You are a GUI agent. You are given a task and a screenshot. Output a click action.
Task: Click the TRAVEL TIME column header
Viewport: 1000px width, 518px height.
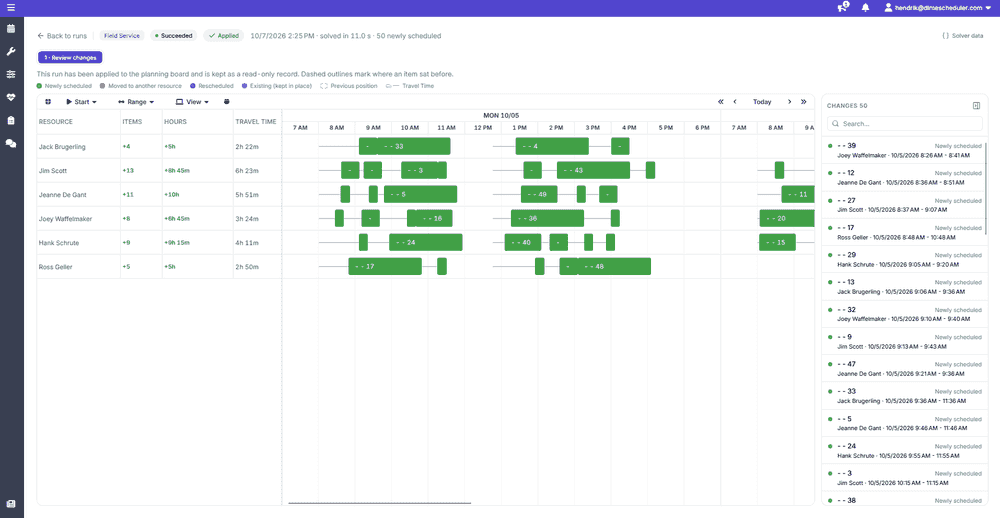[256, 122]
